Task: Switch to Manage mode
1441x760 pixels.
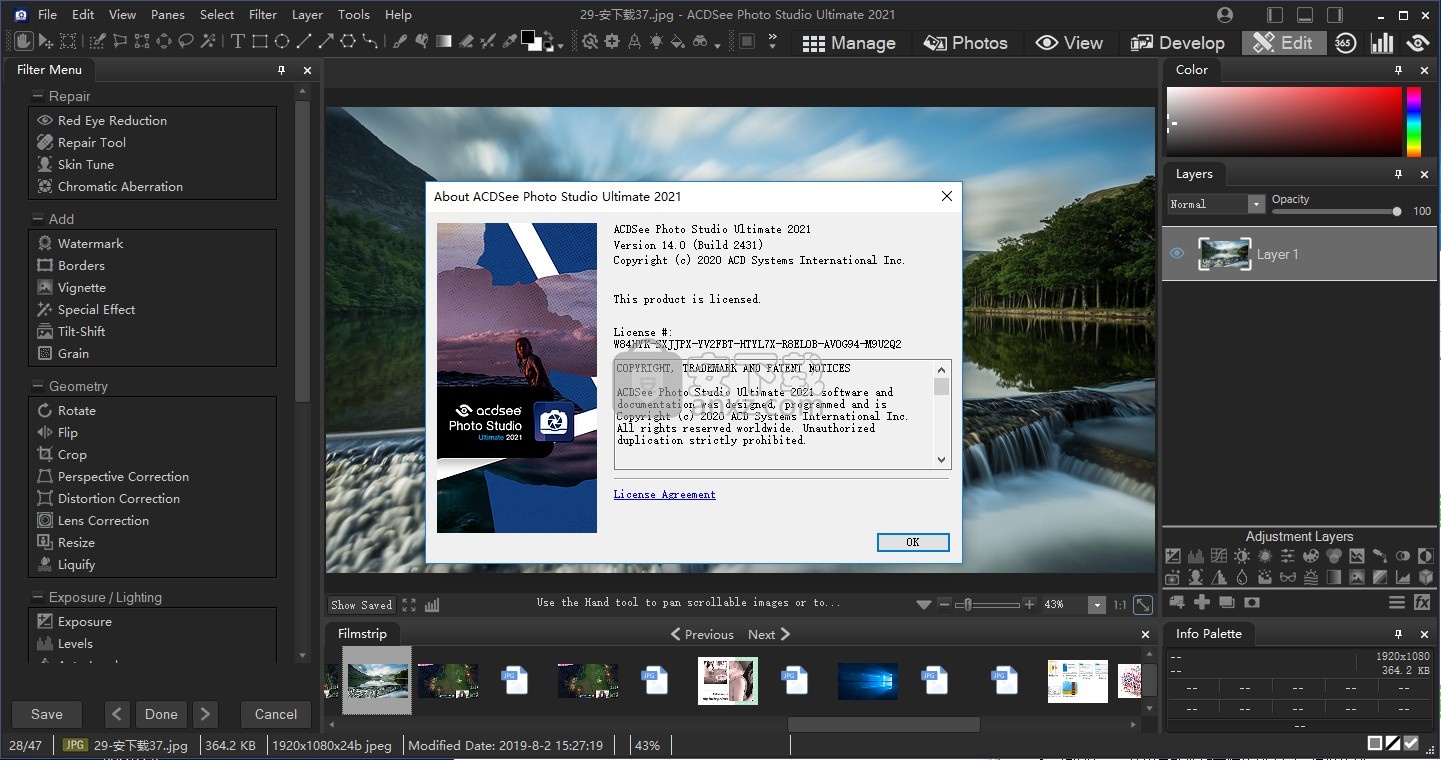Action: click(849, 43)
